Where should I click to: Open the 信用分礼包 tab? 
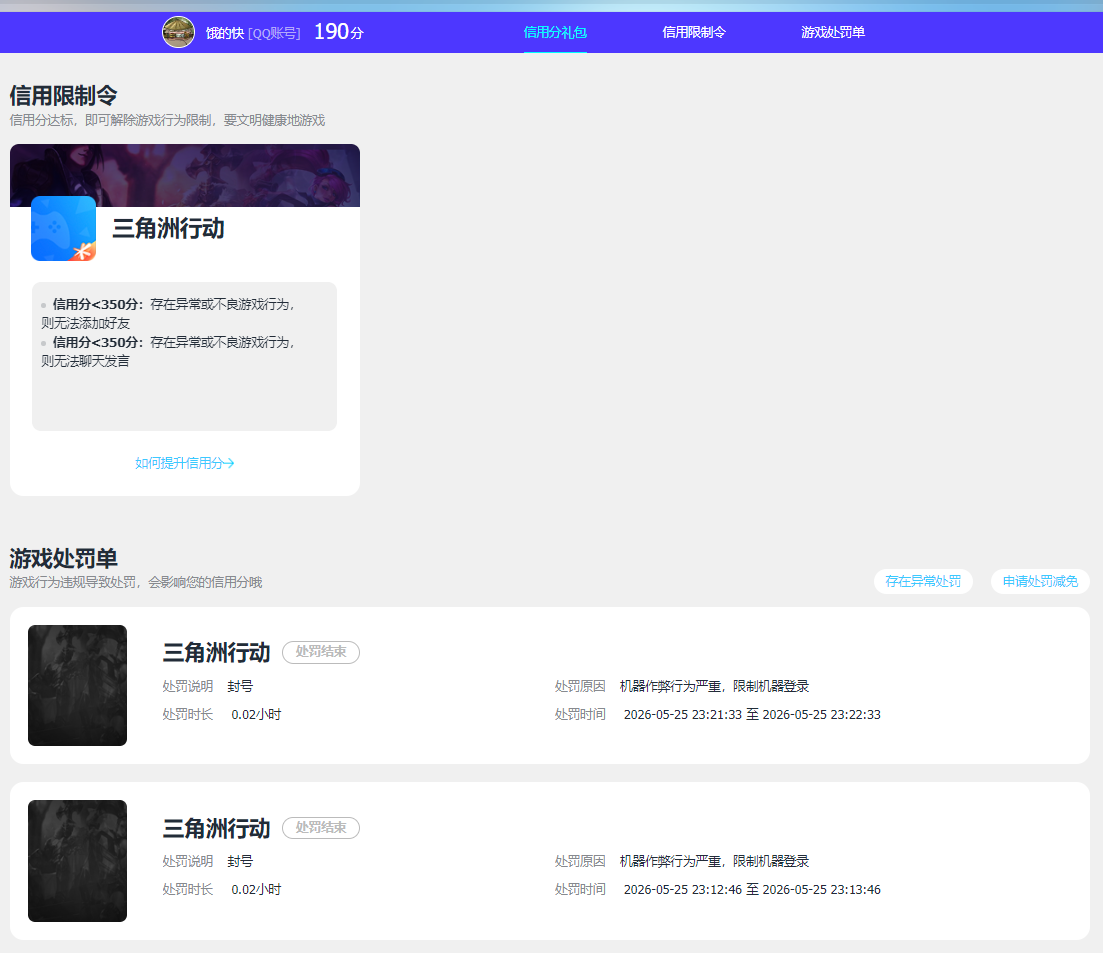pos(555,32)
